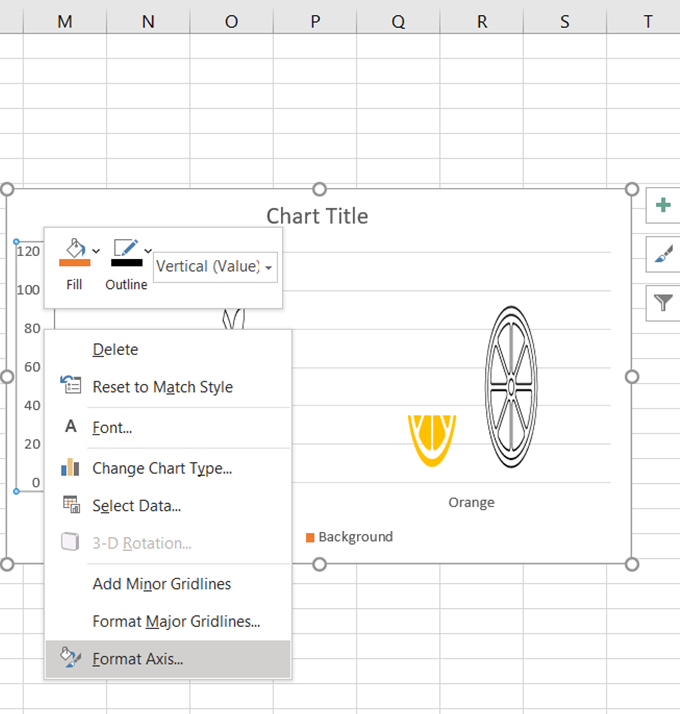Screen dimensions: 680x714
Task: Open Chart Filters funnel button
Action: click(x=663, y=303)
